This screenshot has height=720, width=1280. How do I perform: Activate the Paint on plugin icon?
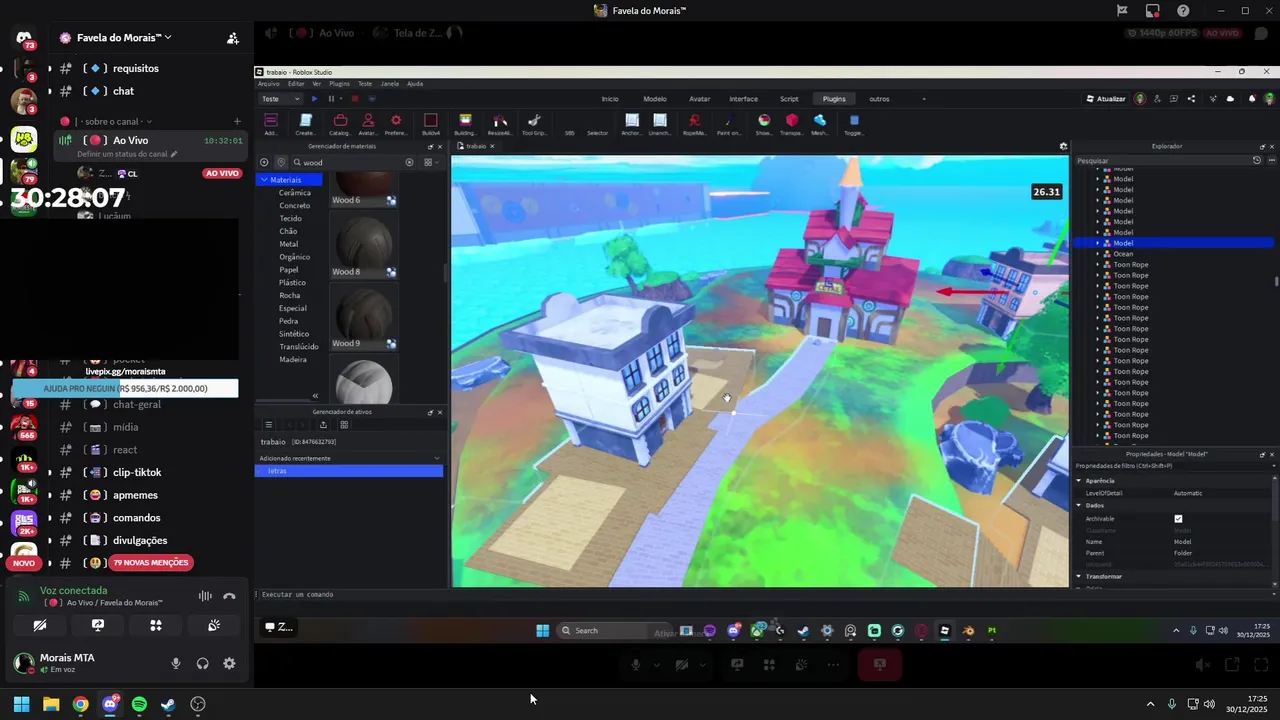(729, 121)
